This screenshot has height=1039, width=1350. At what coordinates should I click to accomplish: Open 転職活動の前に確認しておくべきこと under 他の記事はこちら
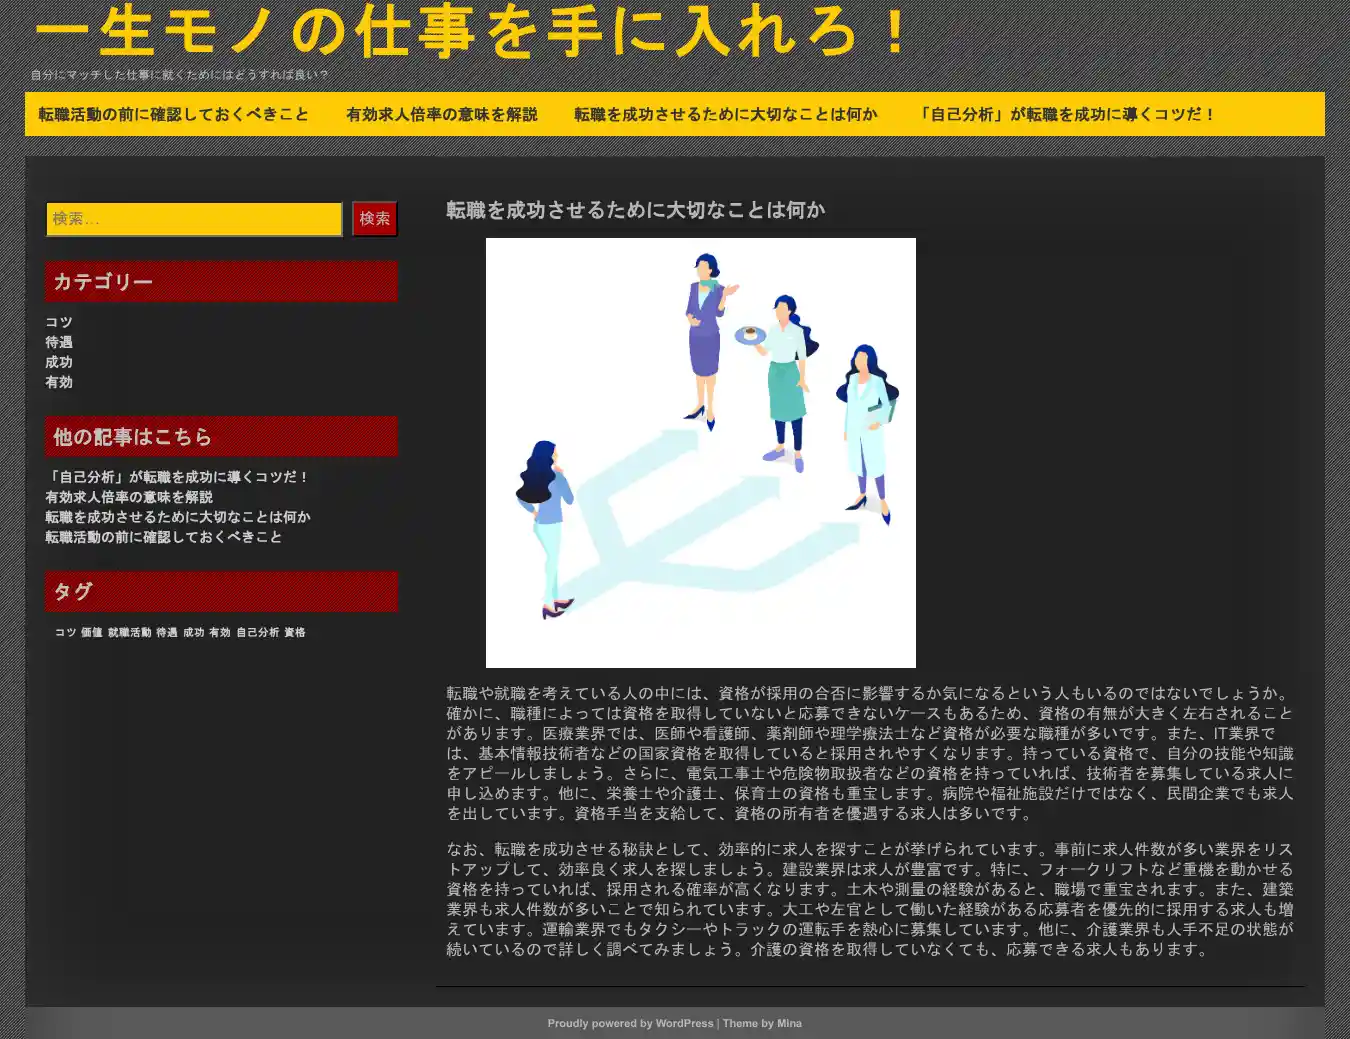(x=163, y=537)
